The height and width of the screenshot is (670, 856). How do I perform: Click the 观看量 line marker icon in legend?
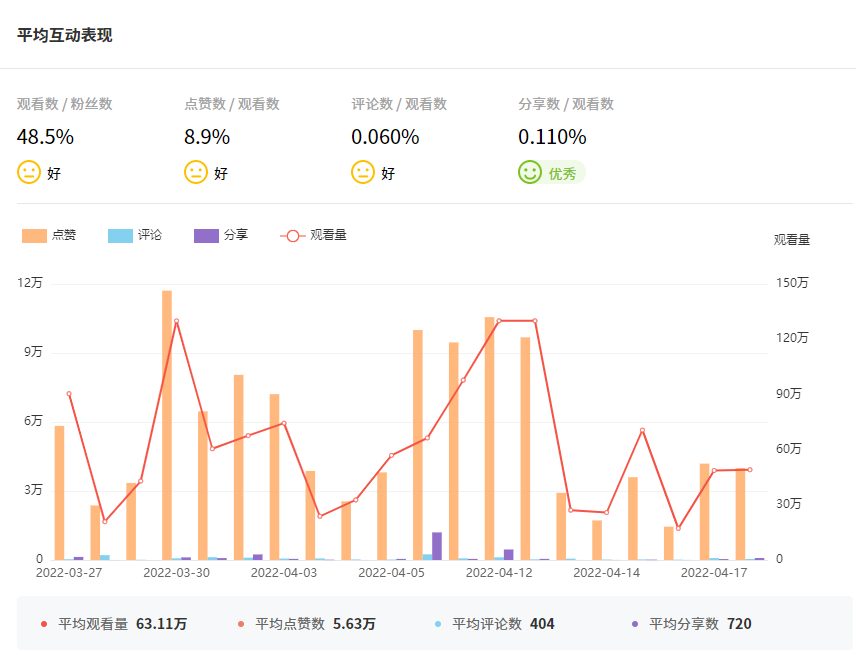(292, 236)
